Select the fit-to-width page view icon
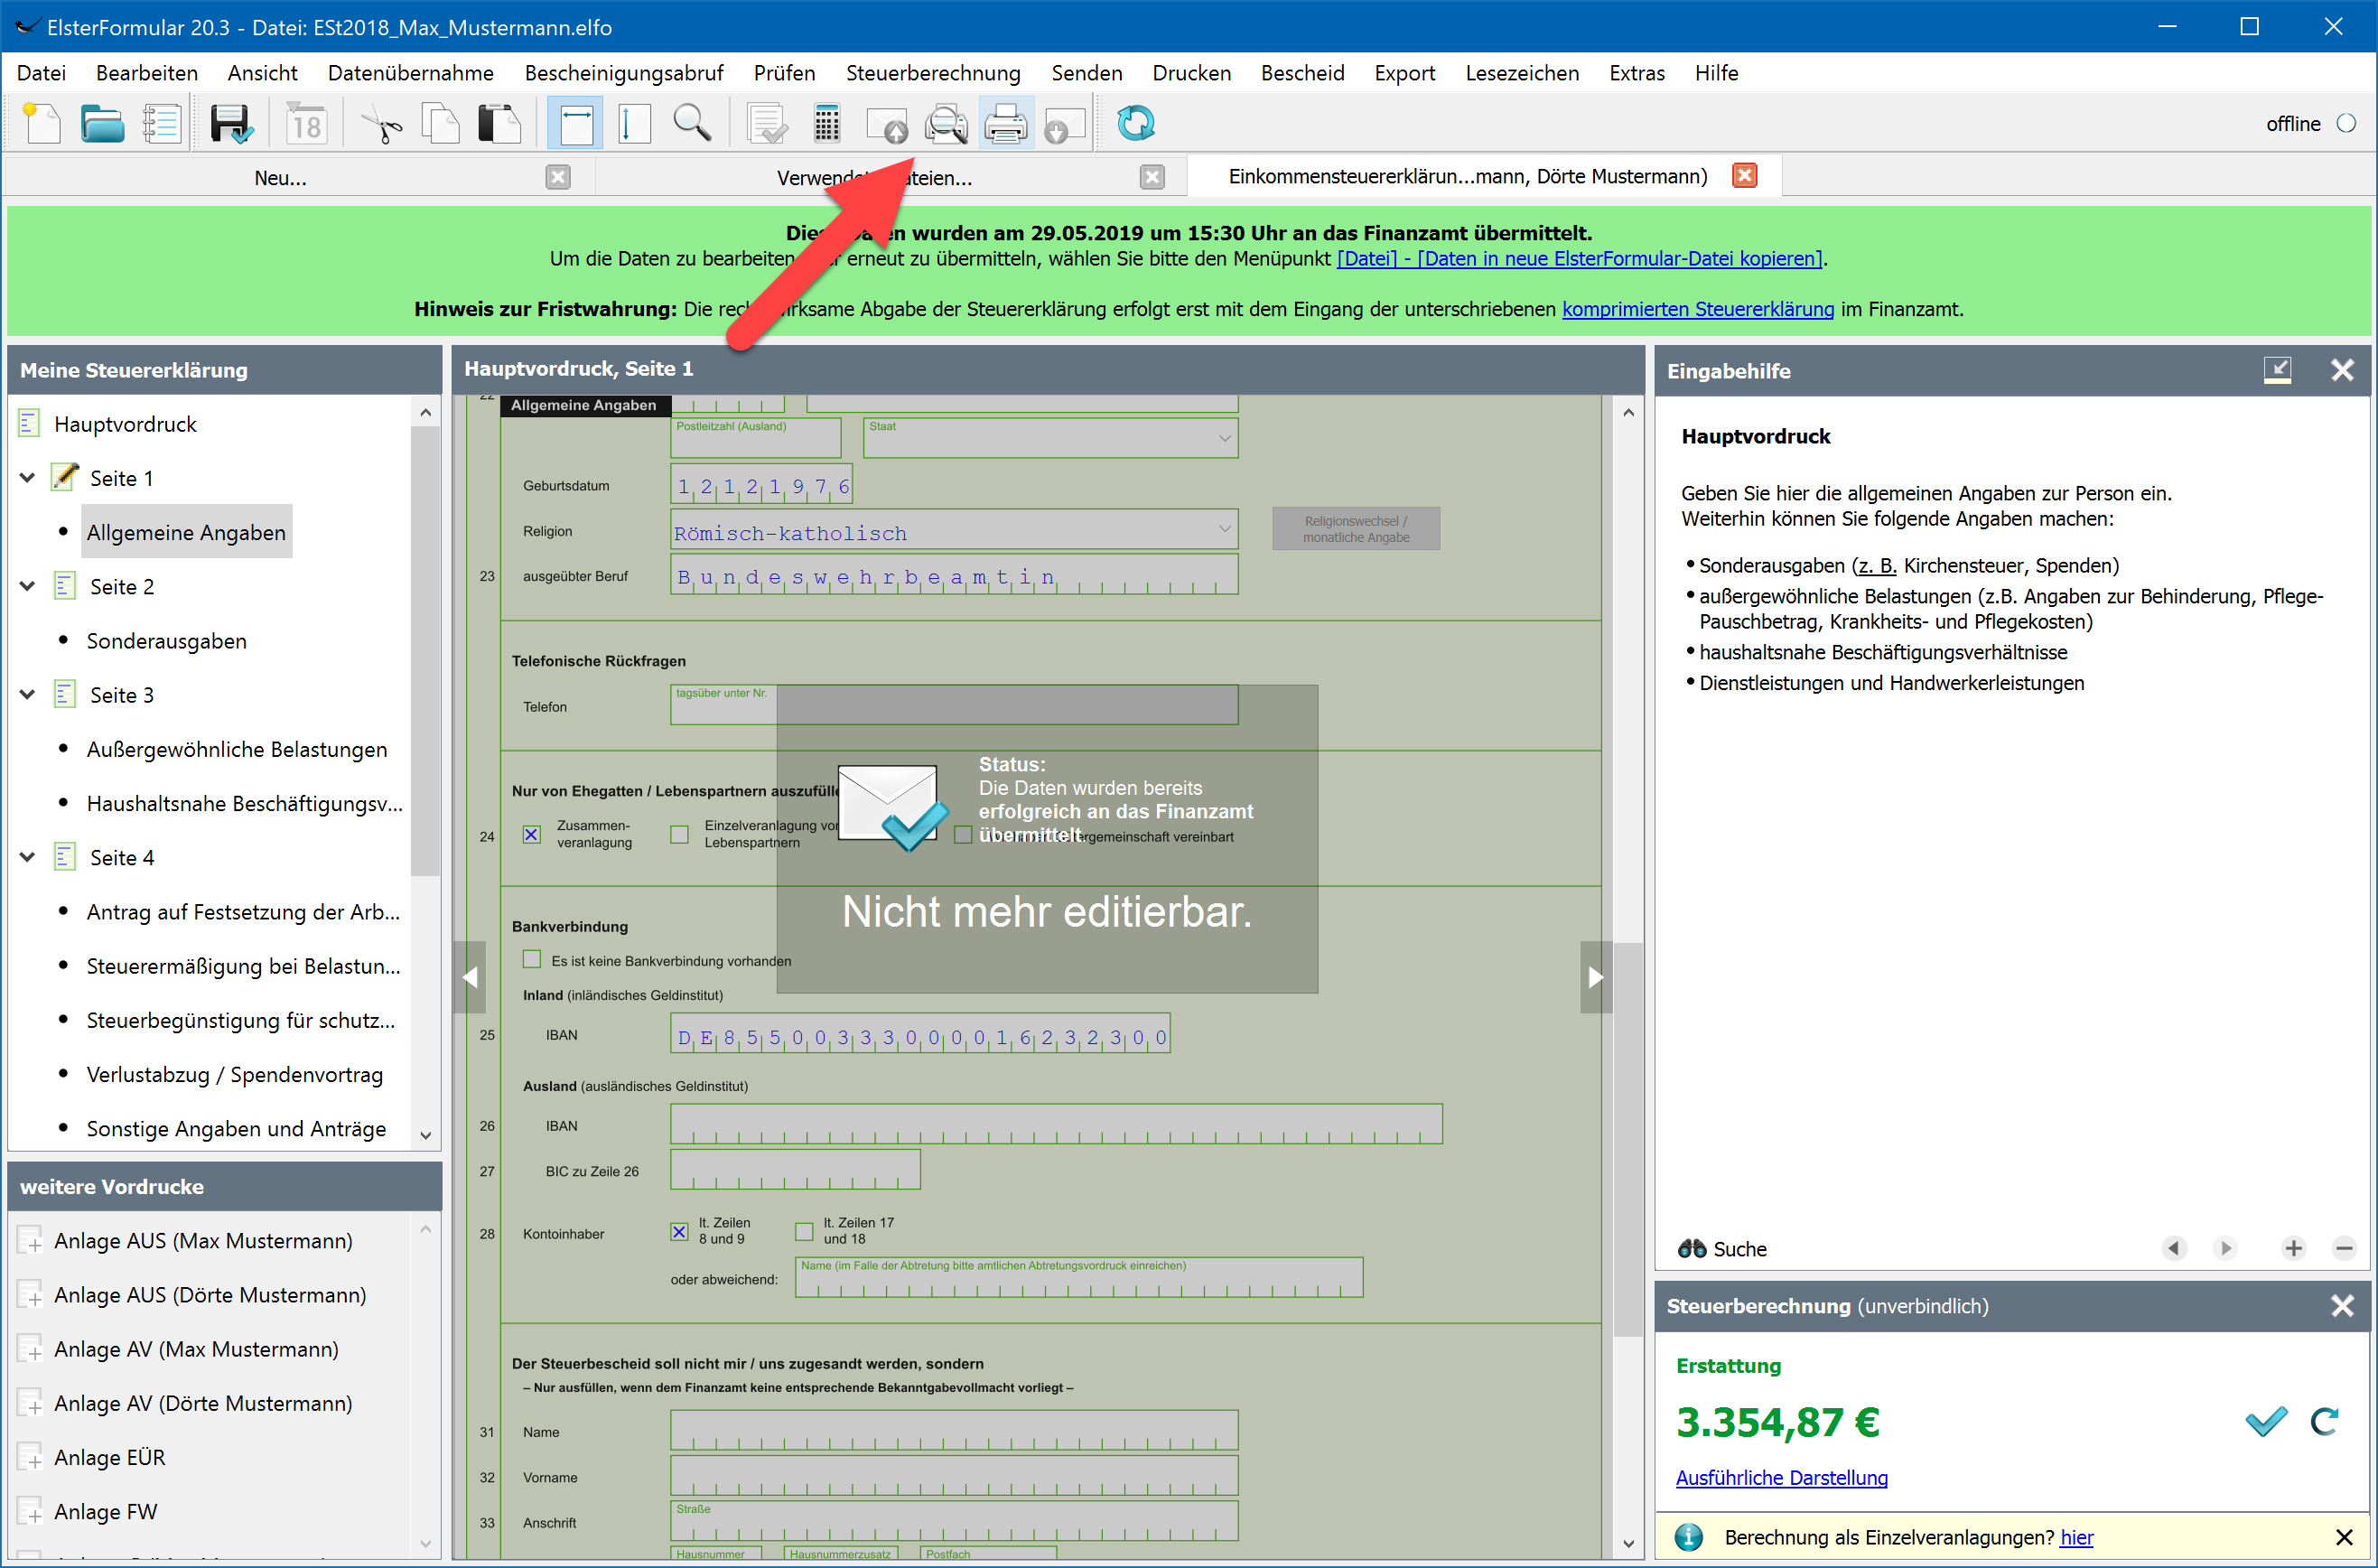Screen dimensions: 2378x1568 coord(576,124)
